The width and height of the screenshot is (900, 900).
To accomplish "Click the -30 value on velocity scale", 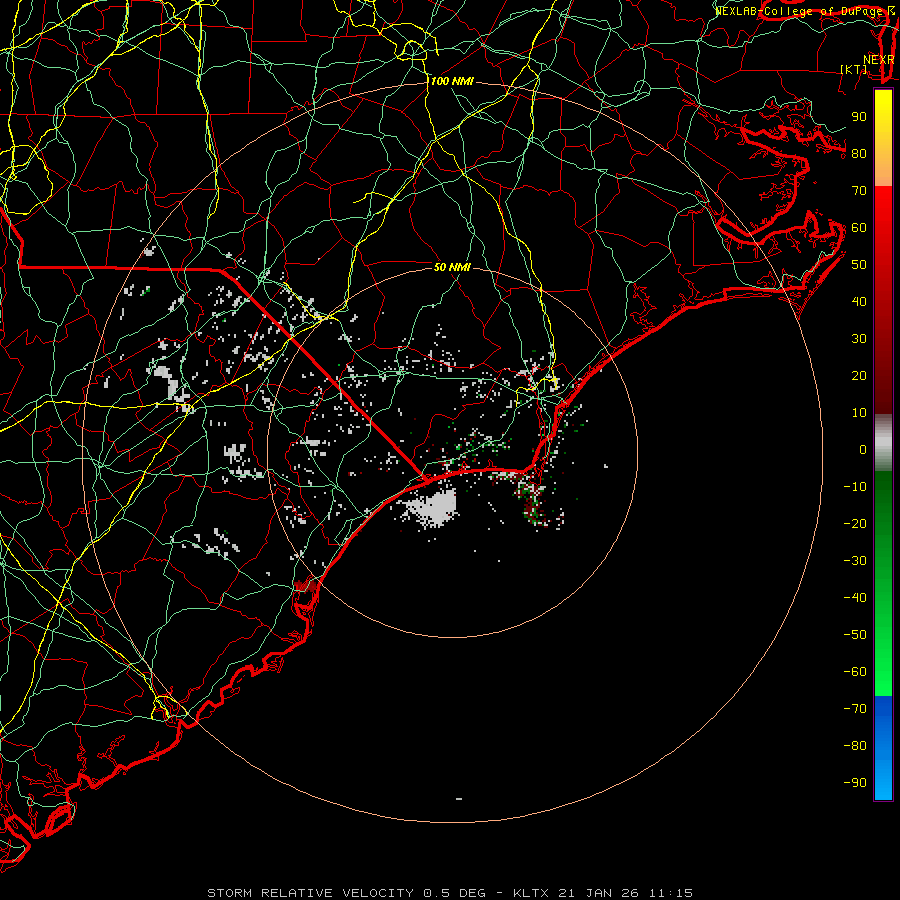I will point(855,561).
